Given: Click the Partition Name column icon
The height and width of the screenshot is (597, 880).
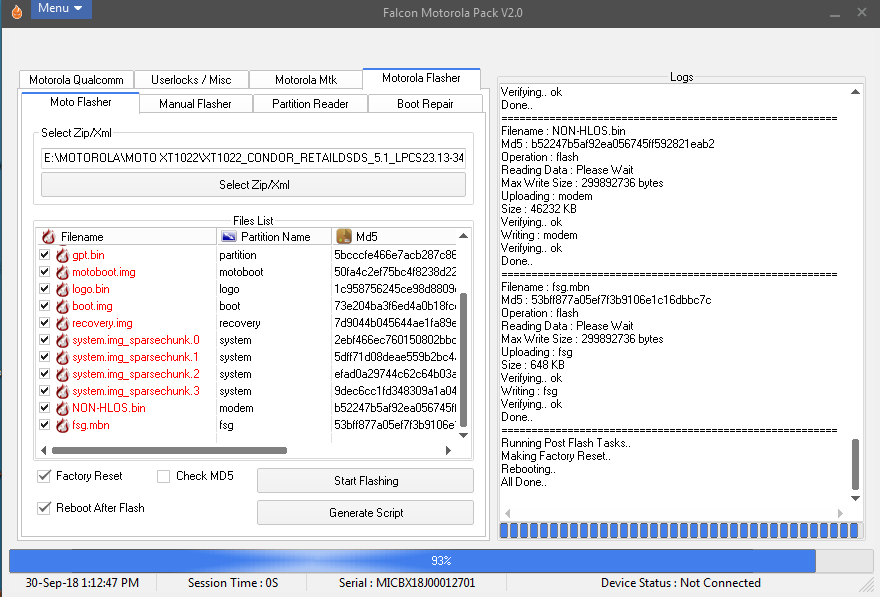Looking at the screenshot, I should pos(229,236).
